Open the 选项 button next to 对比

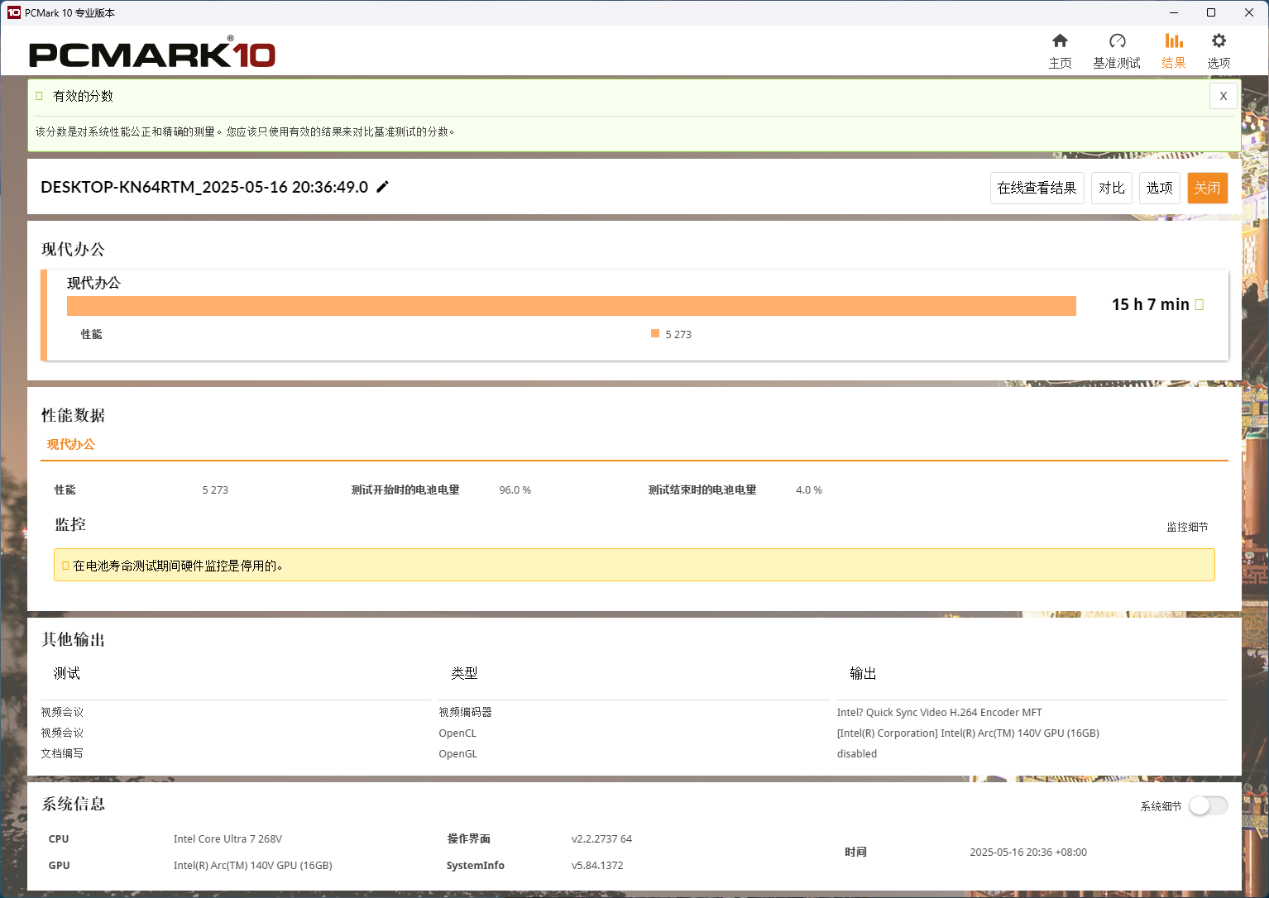click(1159, 188)
